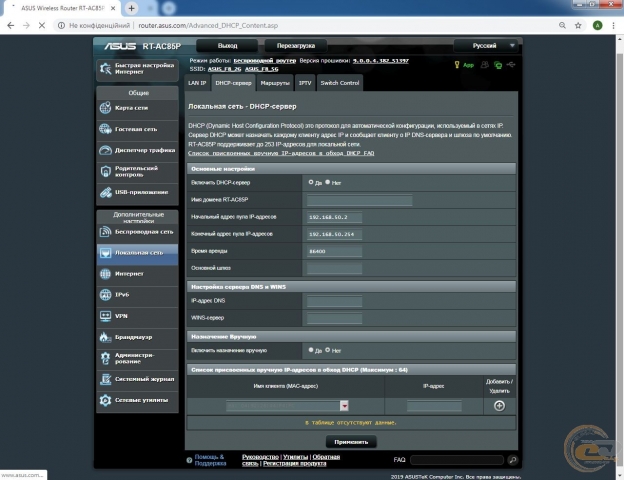The width and height of the screenshot is (624, 480).
Task: Expand the client MAC address dropdown arrow
Action: 344,406
